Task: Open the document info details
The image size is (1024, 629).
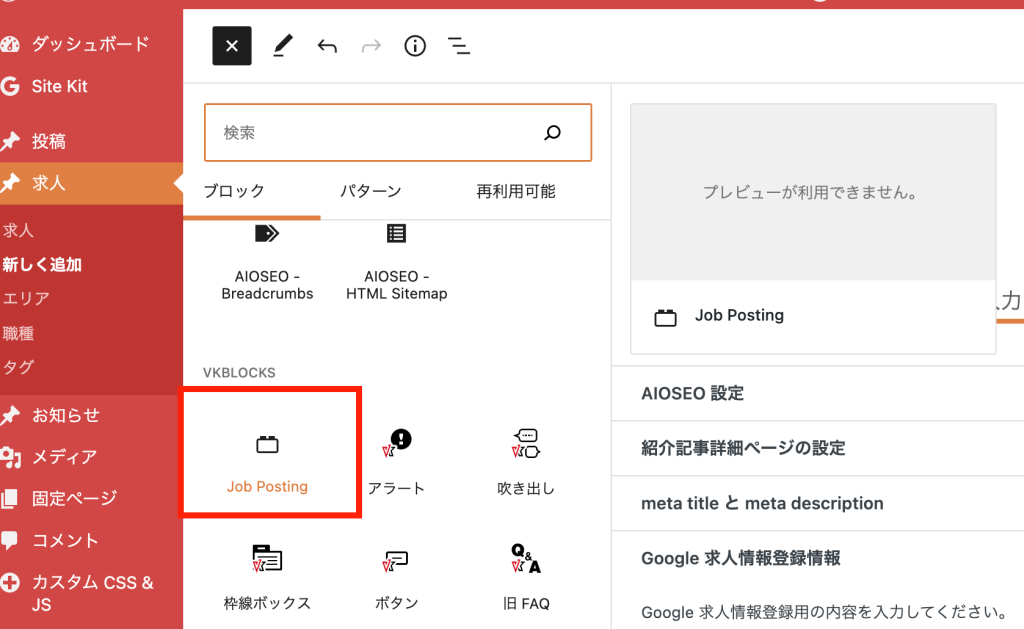Action: pos(415,46)
